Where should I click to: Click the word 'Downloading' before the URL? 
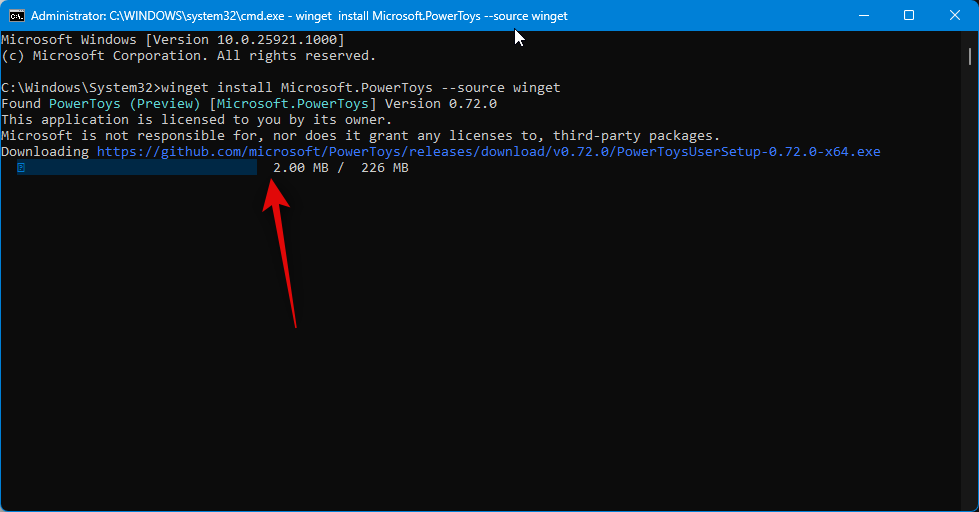point(45,152)
